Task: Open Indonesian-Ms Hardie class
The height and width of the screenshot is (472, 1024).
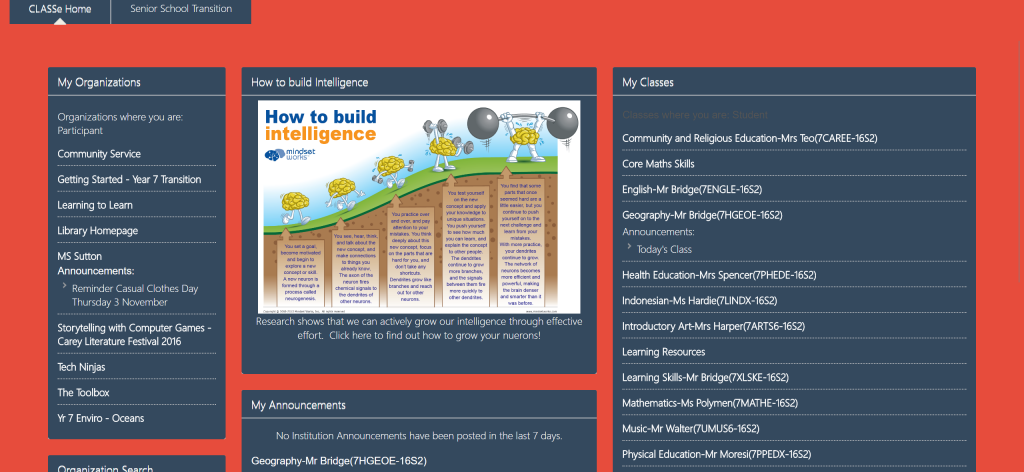Action: [699, 300]
